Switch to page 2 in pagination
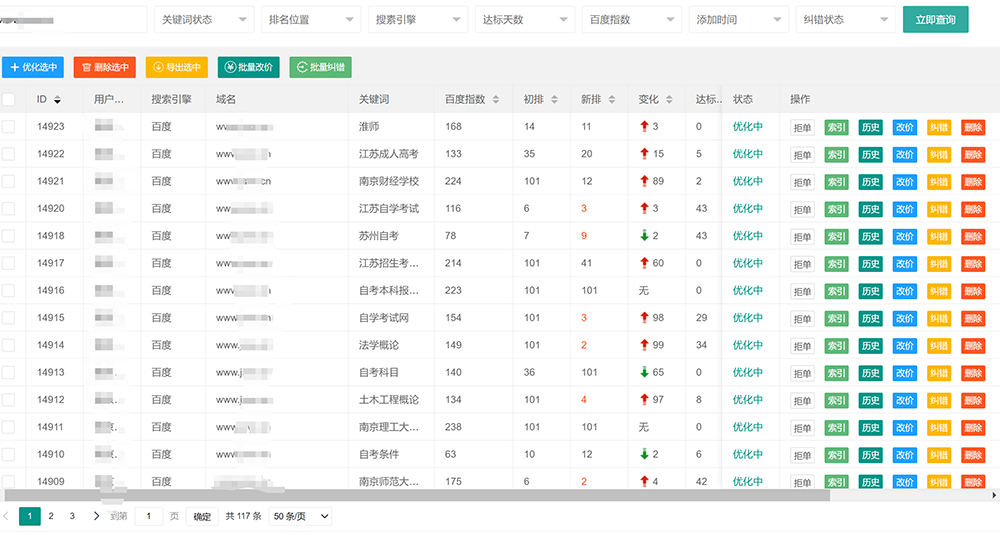Viewport: 1000px width, 553px height. point(51,516)
